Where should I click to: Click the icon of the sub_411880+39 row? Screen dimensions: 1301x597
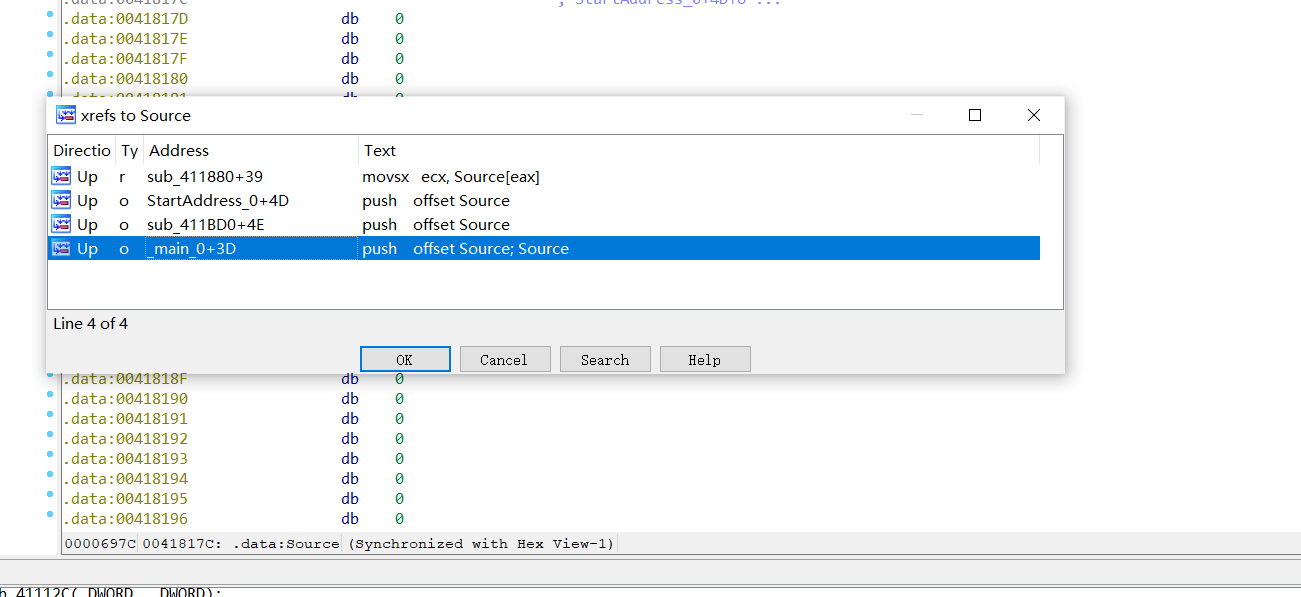click(62, 177)
